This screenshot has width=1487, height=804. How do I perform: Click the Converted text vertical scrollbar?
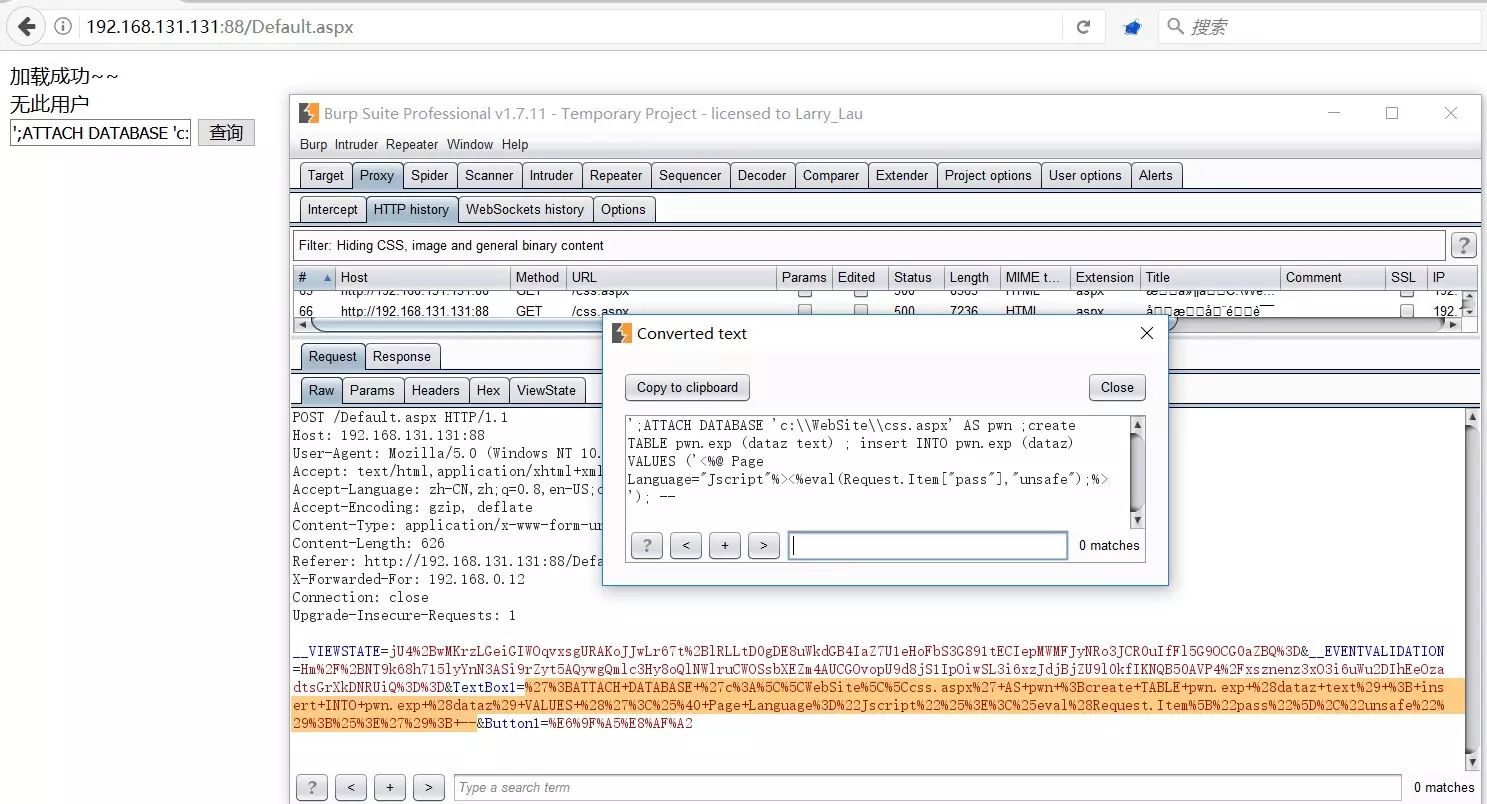(x=1137, y=472)
